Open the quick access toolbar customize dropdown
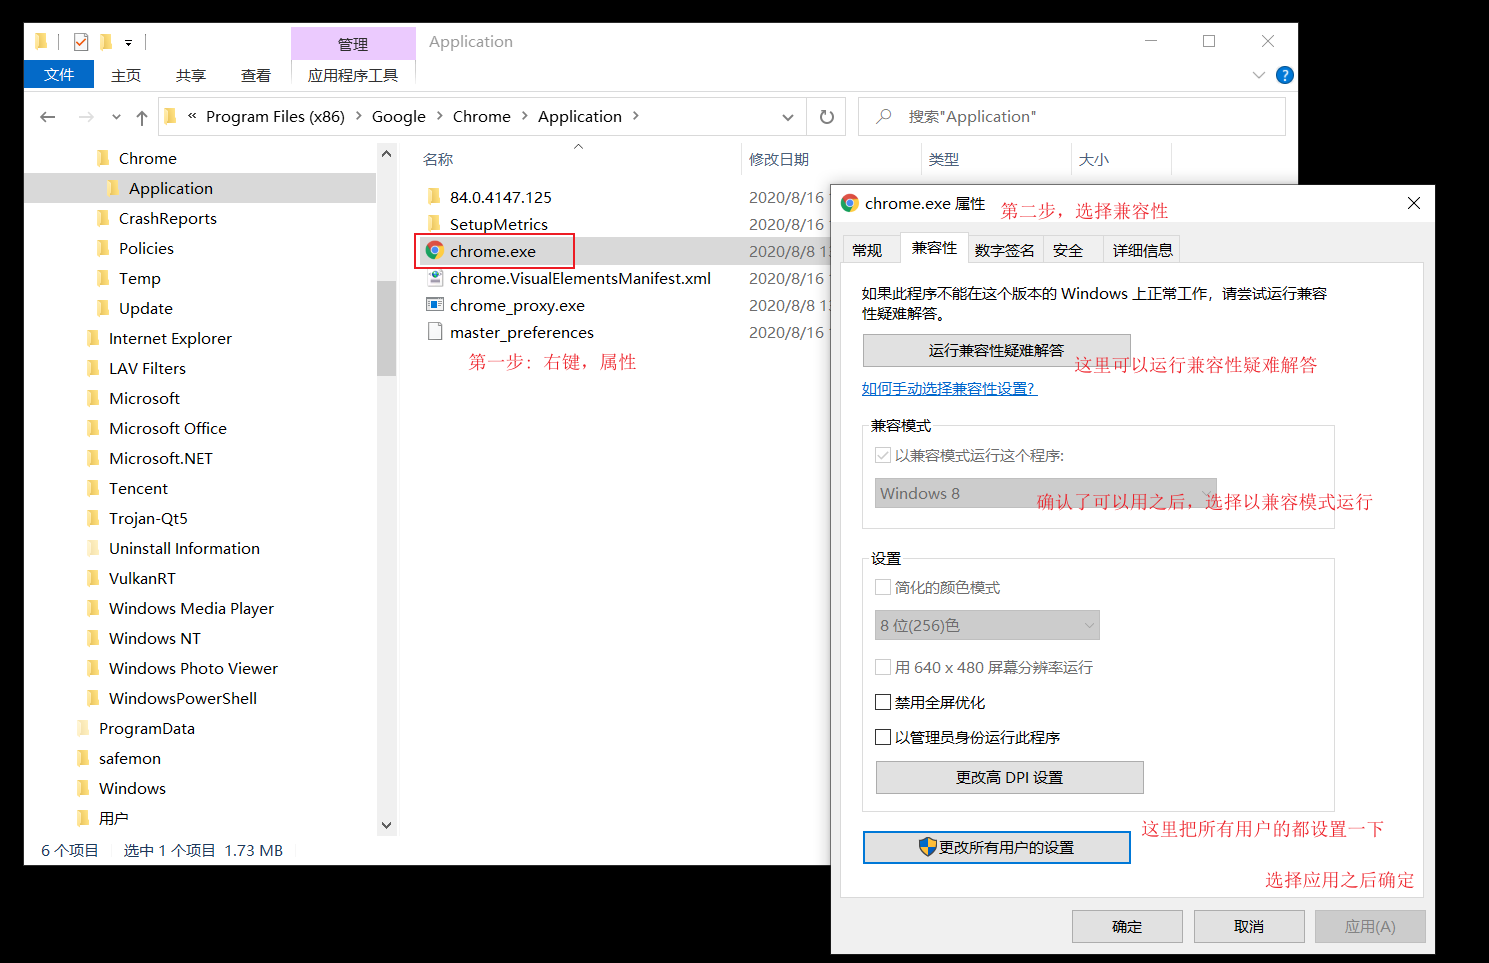Screen dimensions: 1489x963 128,43
